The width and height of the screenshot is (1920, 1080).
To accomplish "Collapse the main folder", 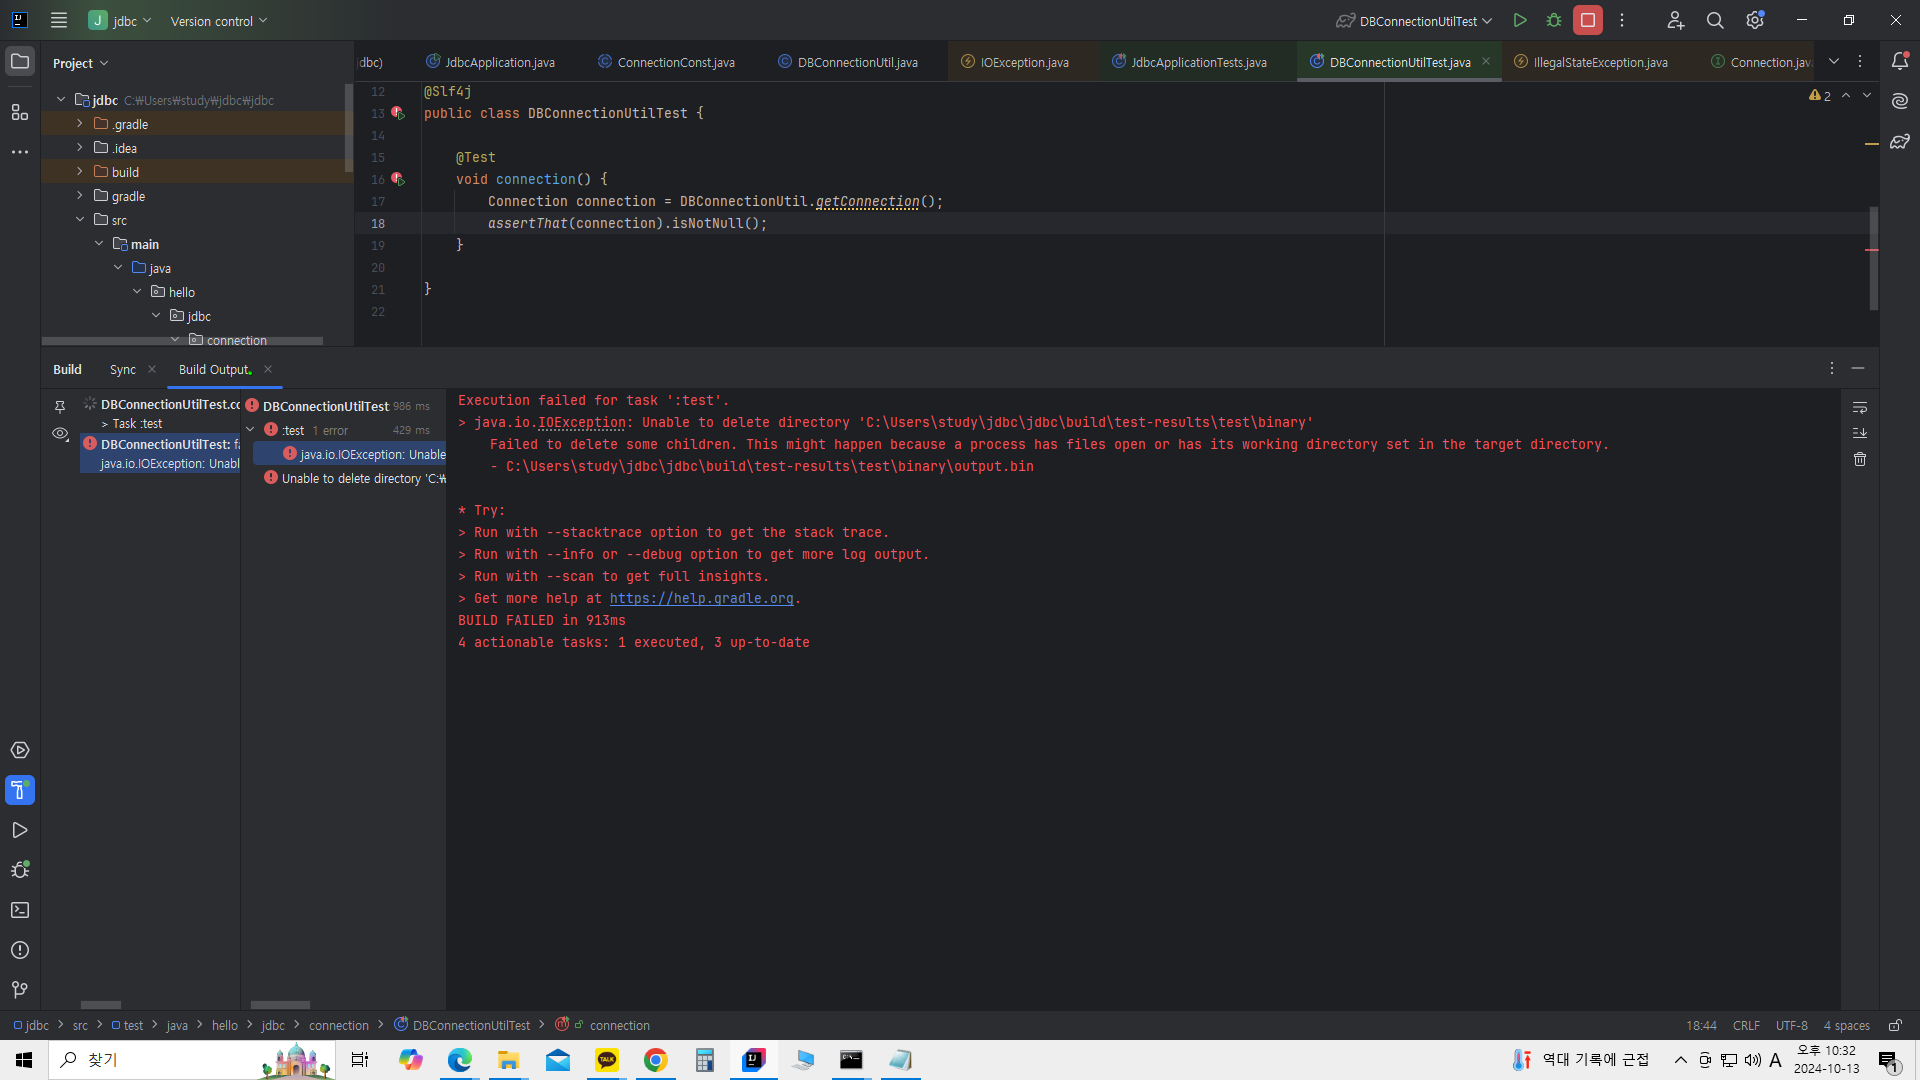I will coord(99,244).
